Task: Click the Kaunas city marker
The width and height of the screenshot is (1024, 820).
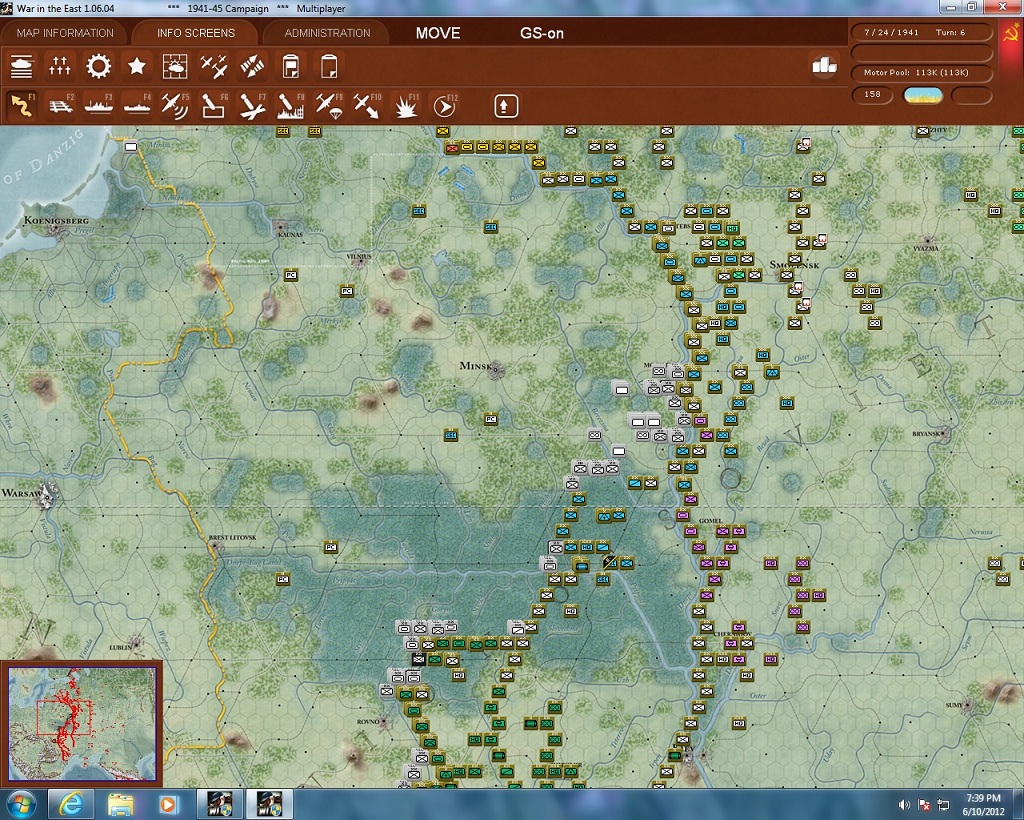Action: pyautogui.click(x=281, y=226)
